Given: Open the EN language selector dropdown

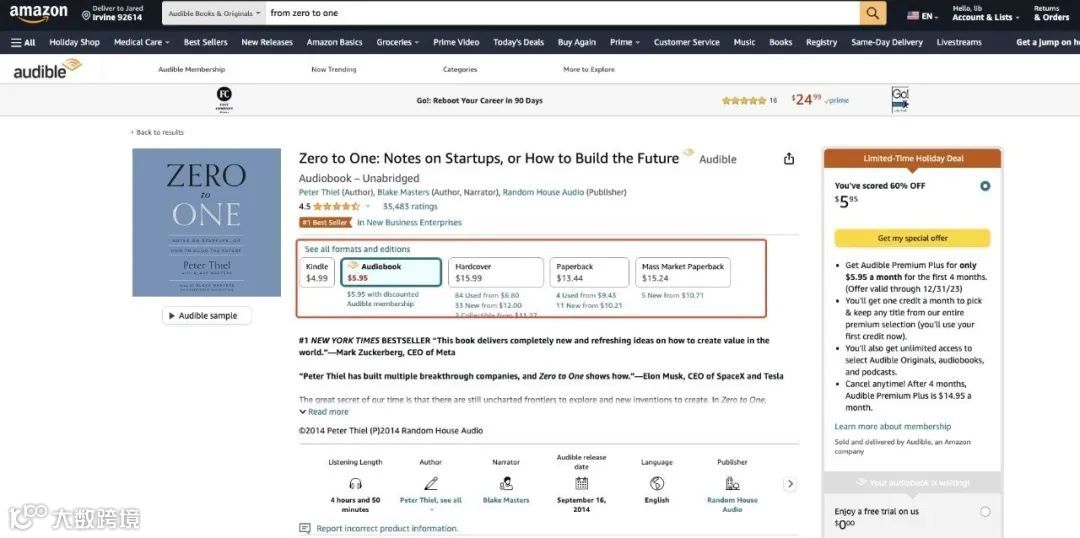Looking at the screenshot, I should point(924,15).
